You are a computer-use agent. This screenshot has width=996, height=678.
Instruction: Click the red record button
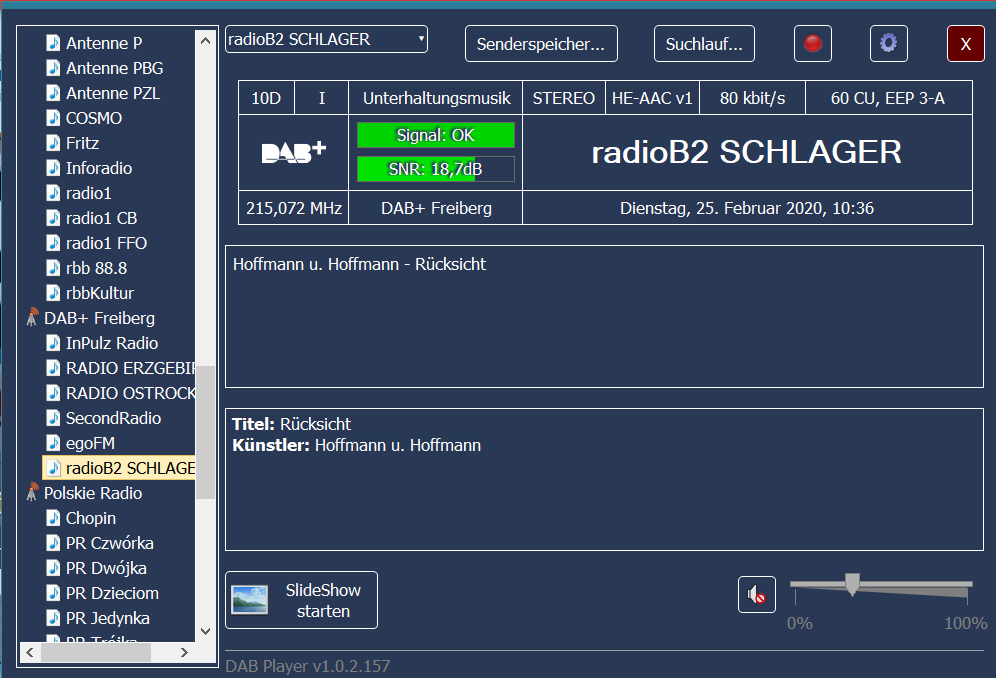tap(813, 43)
